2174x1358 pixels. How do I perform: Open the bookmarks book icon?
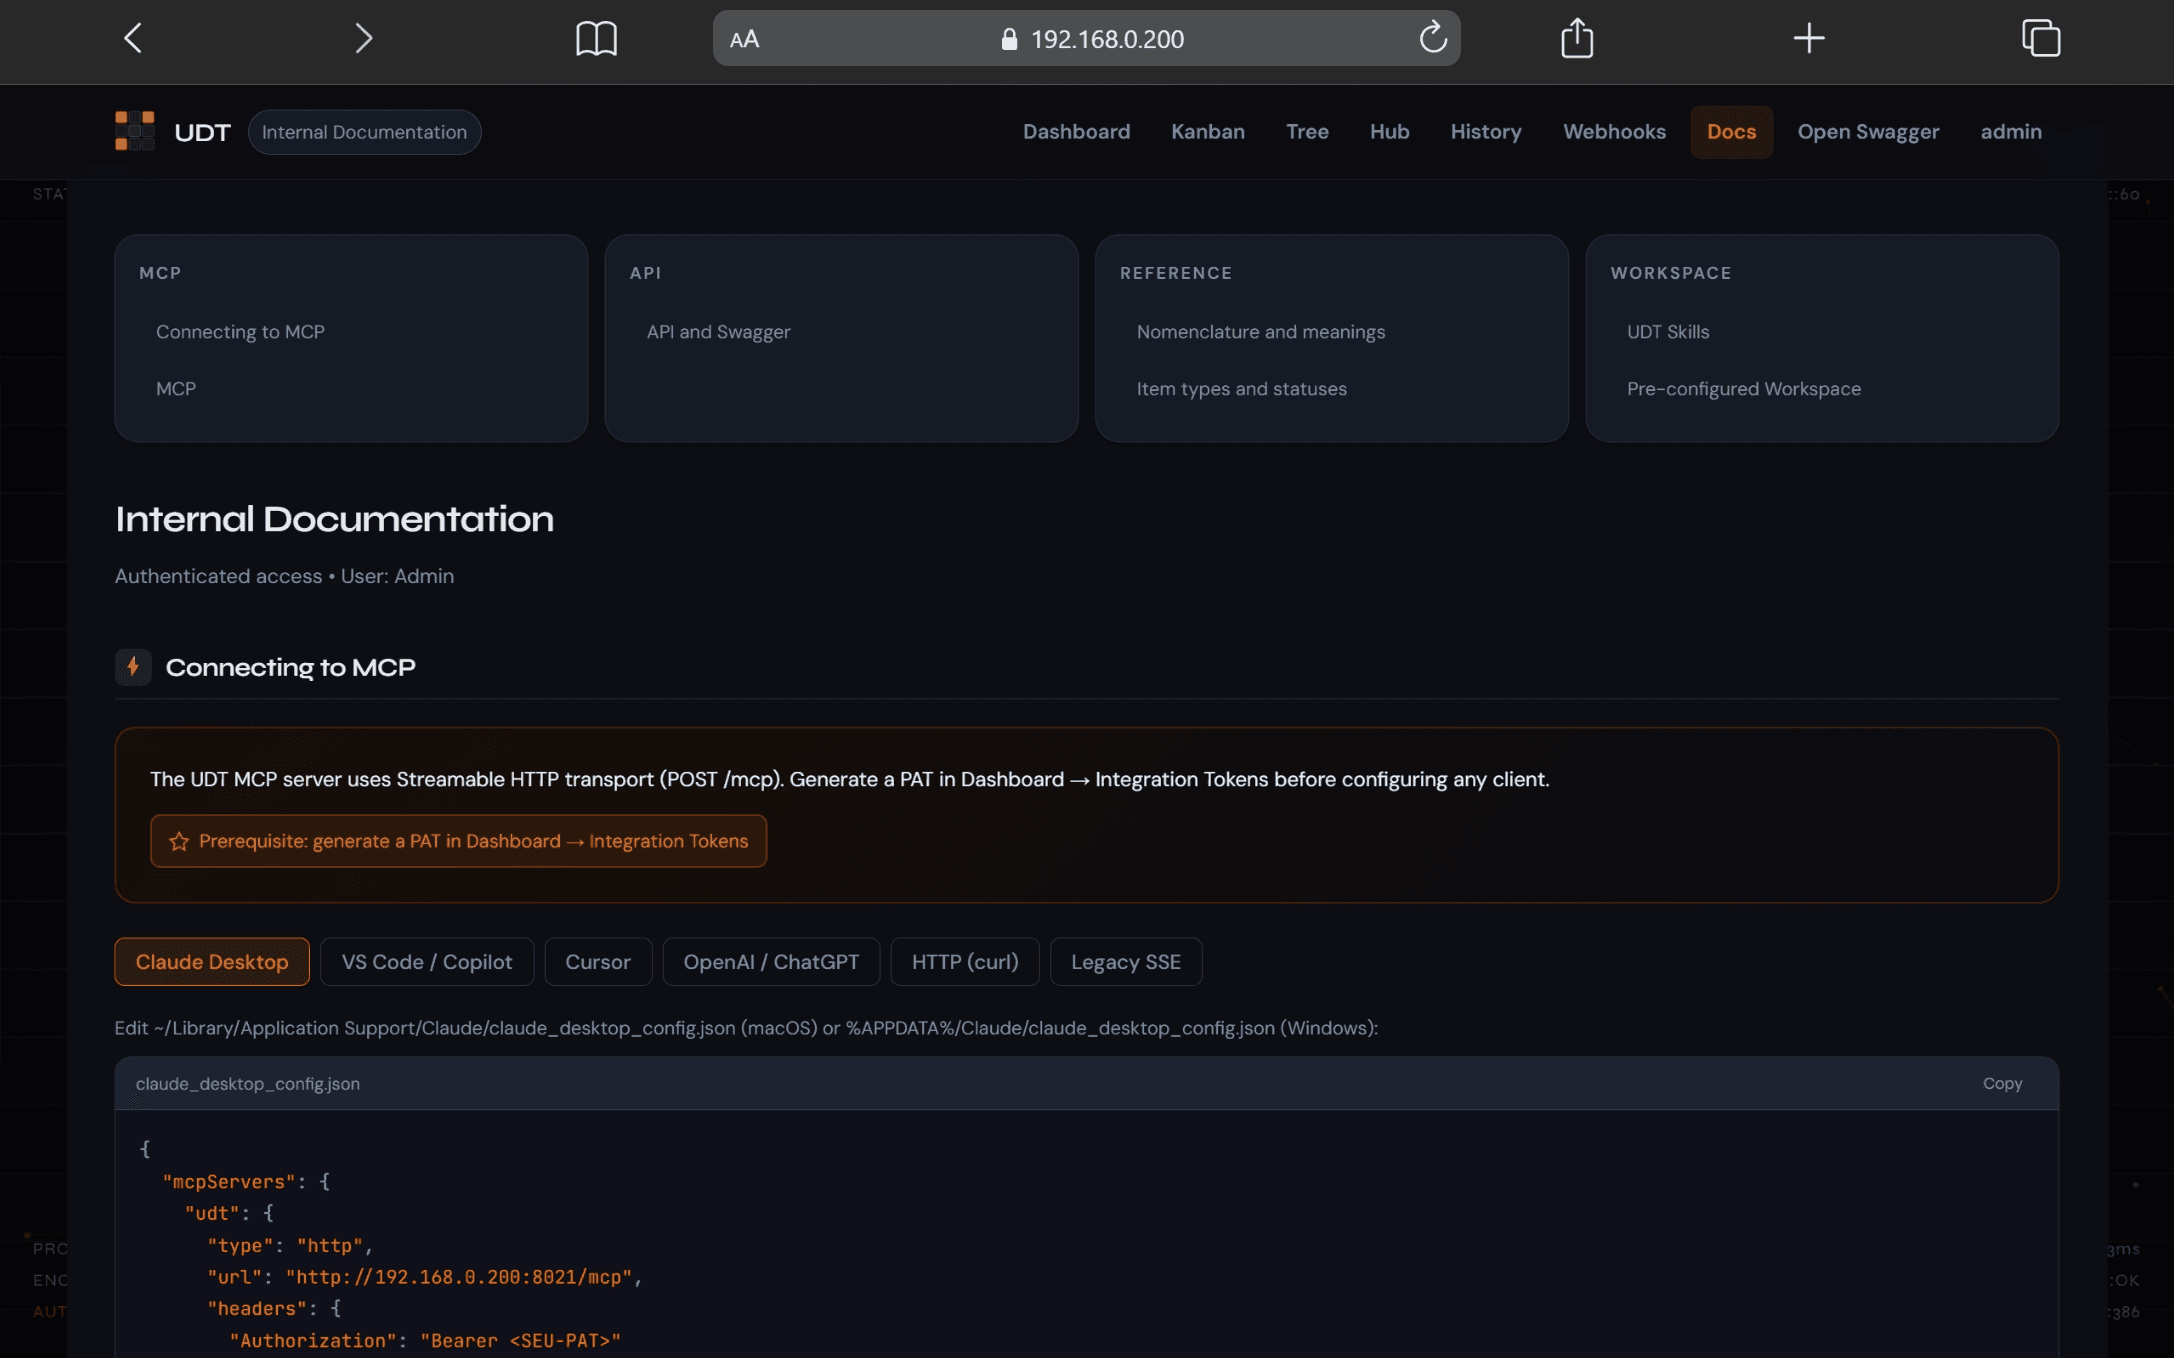tap(596, 38)
